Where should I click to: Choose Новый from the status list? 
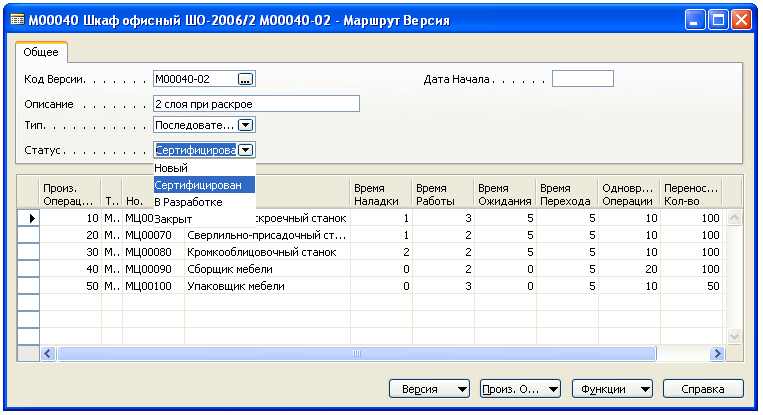[x=171, y=168]
